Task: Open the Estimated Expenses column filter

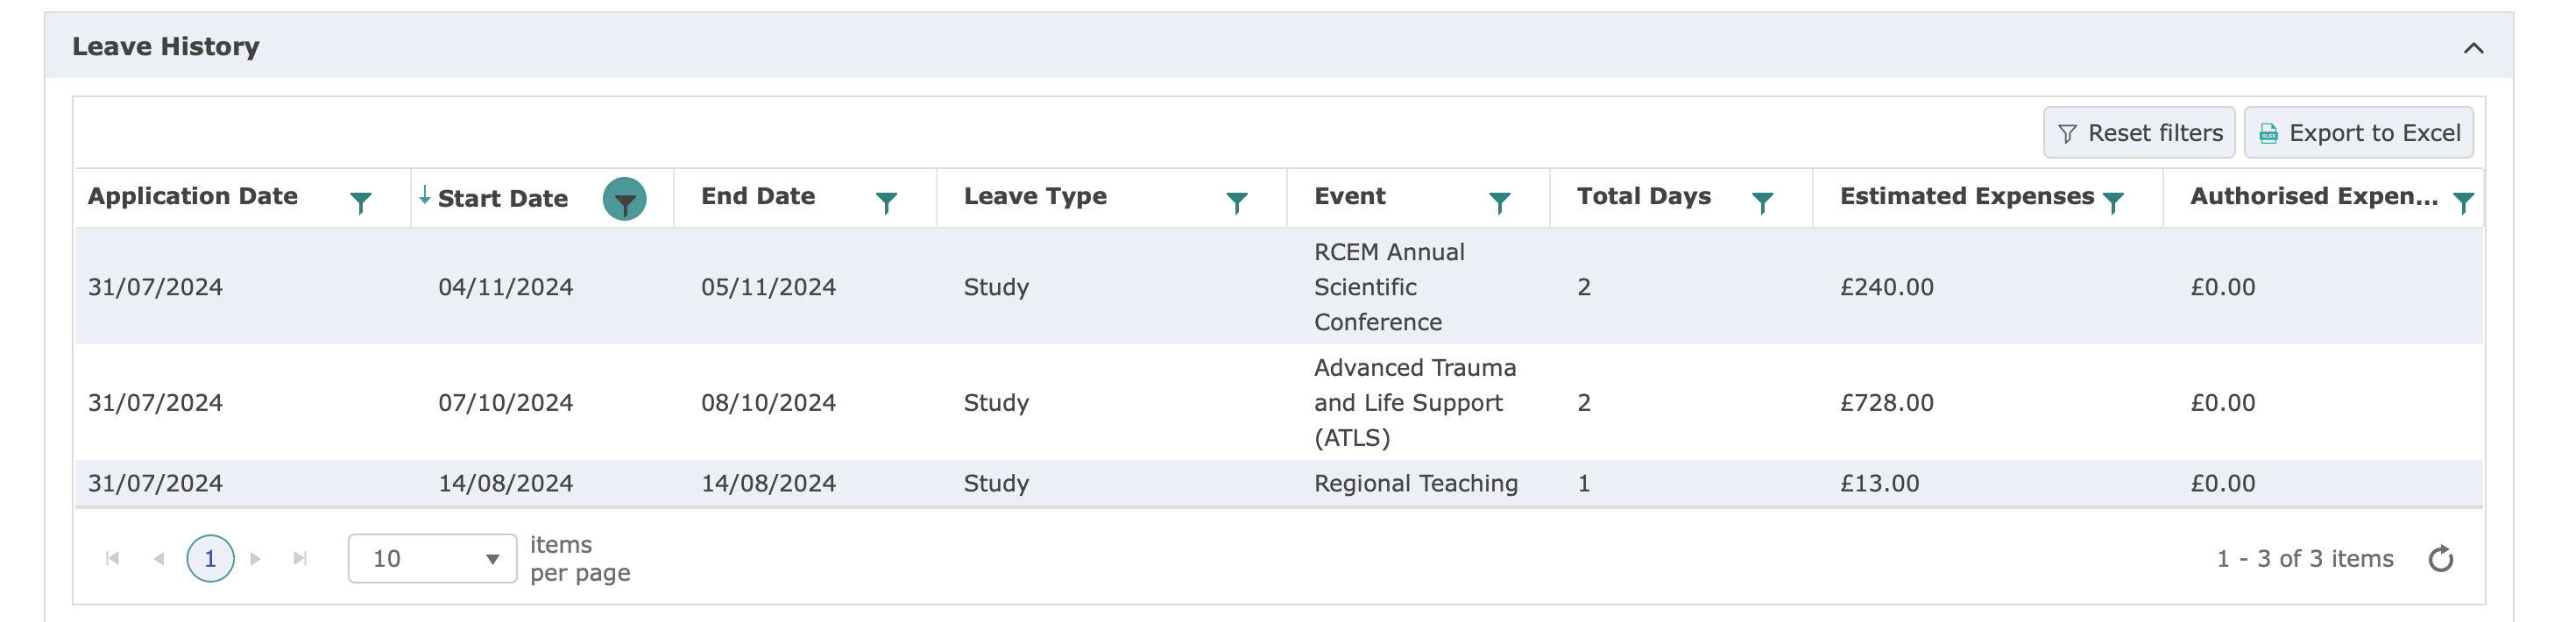Action: [2113, 202]
